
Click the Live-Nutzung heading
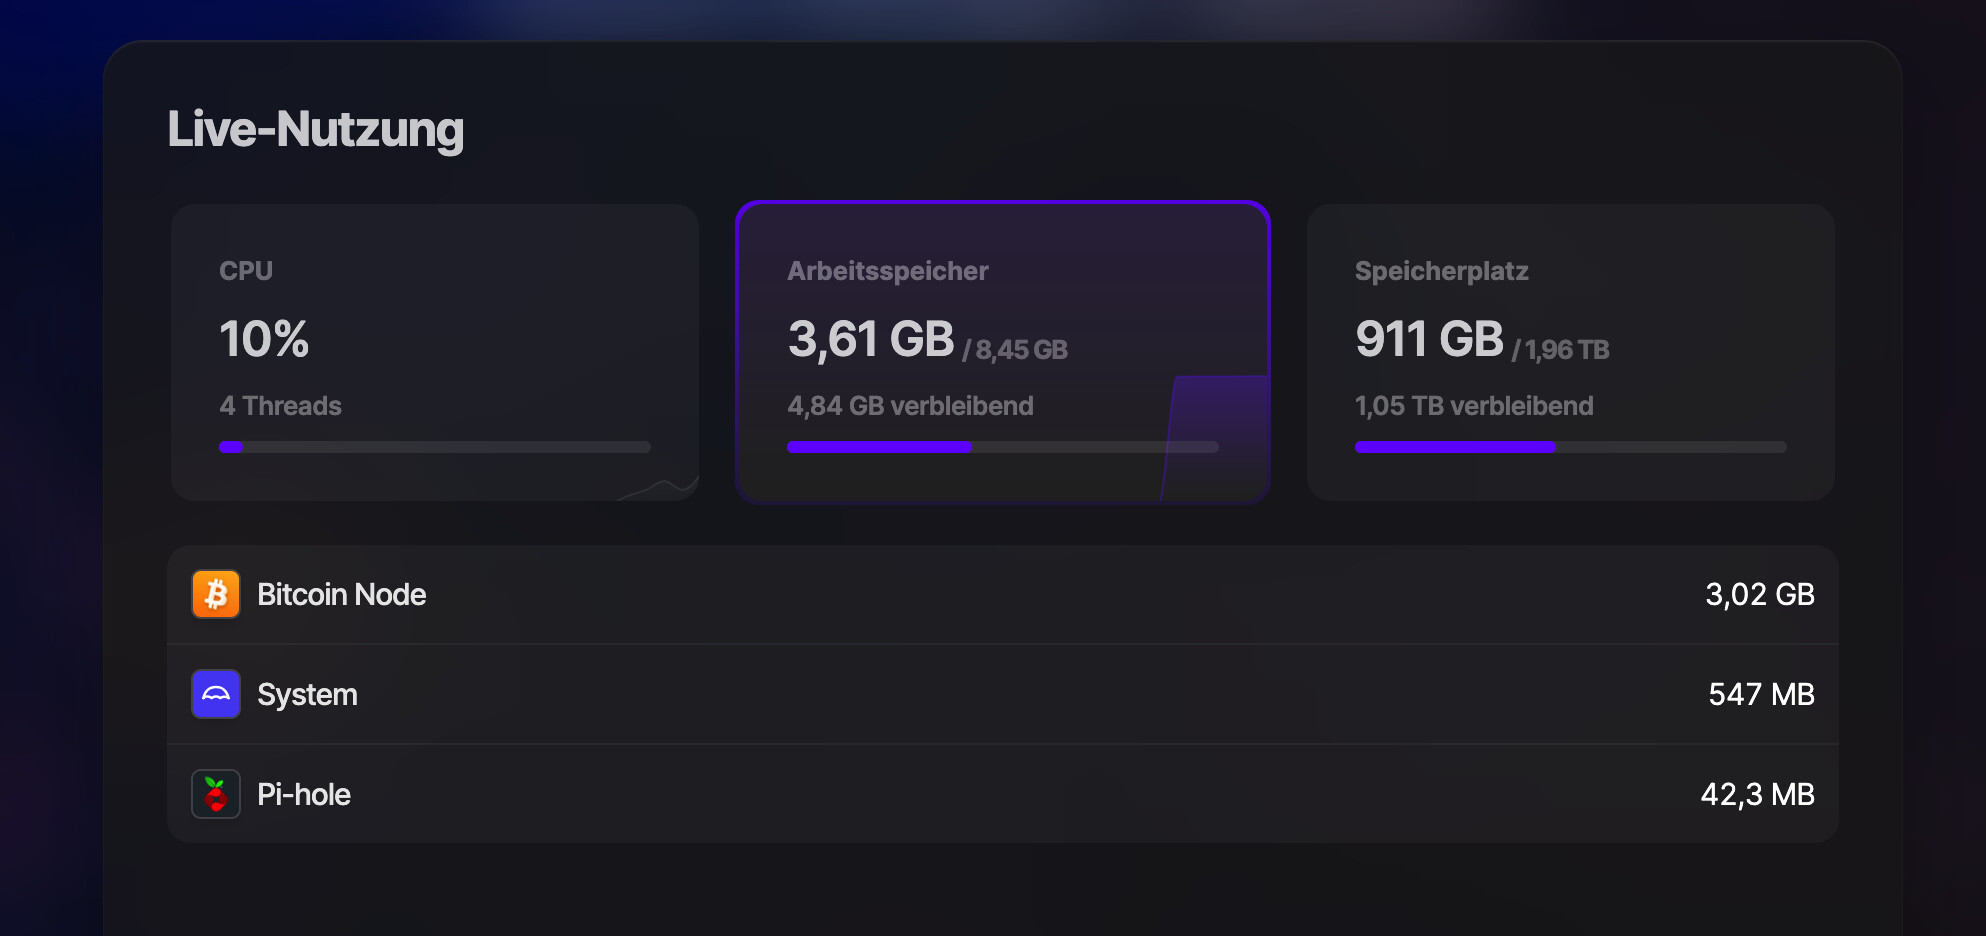click(315, 130)
